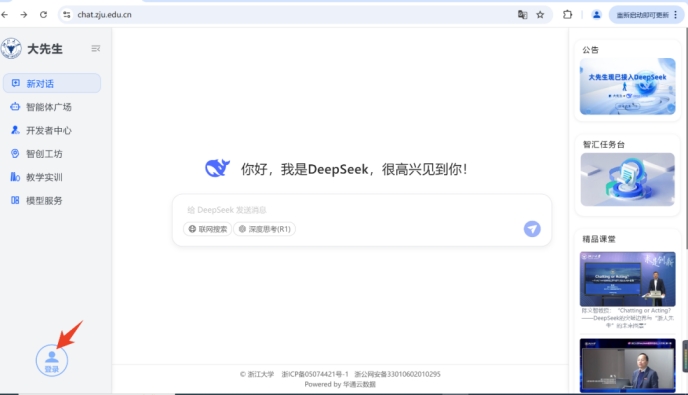This screenshot has width=688, height=395.
Task: Click the 精品课堂 heading
Action: click(x=599, y=239)
